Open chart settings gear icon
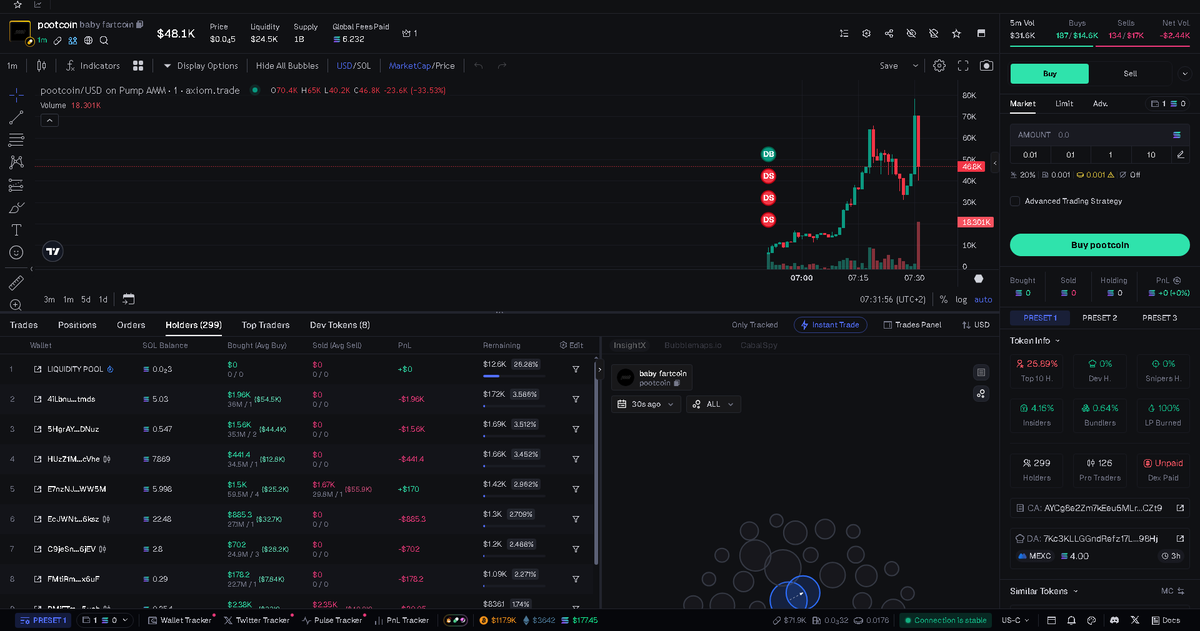 [939, 66]
